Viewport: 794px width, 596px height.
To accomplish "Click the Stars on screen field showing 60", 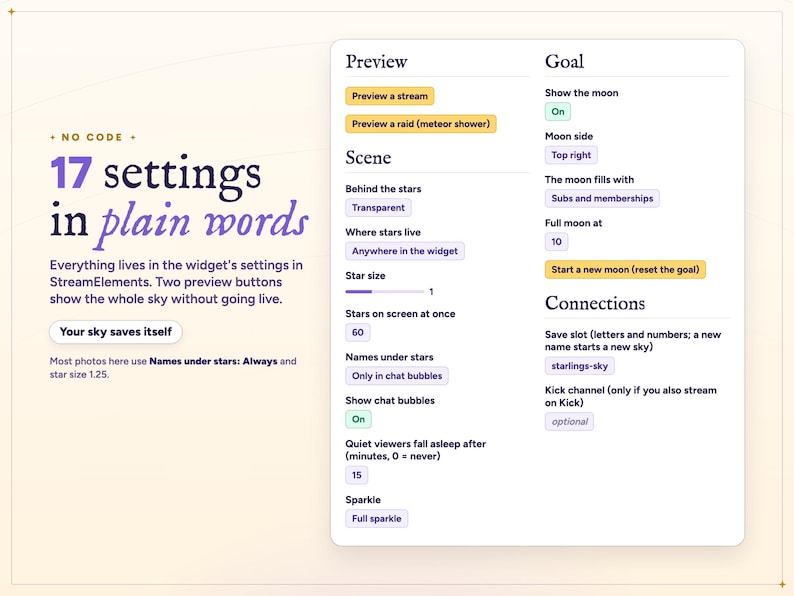I will pyautogui.click(x=358, y=332).
